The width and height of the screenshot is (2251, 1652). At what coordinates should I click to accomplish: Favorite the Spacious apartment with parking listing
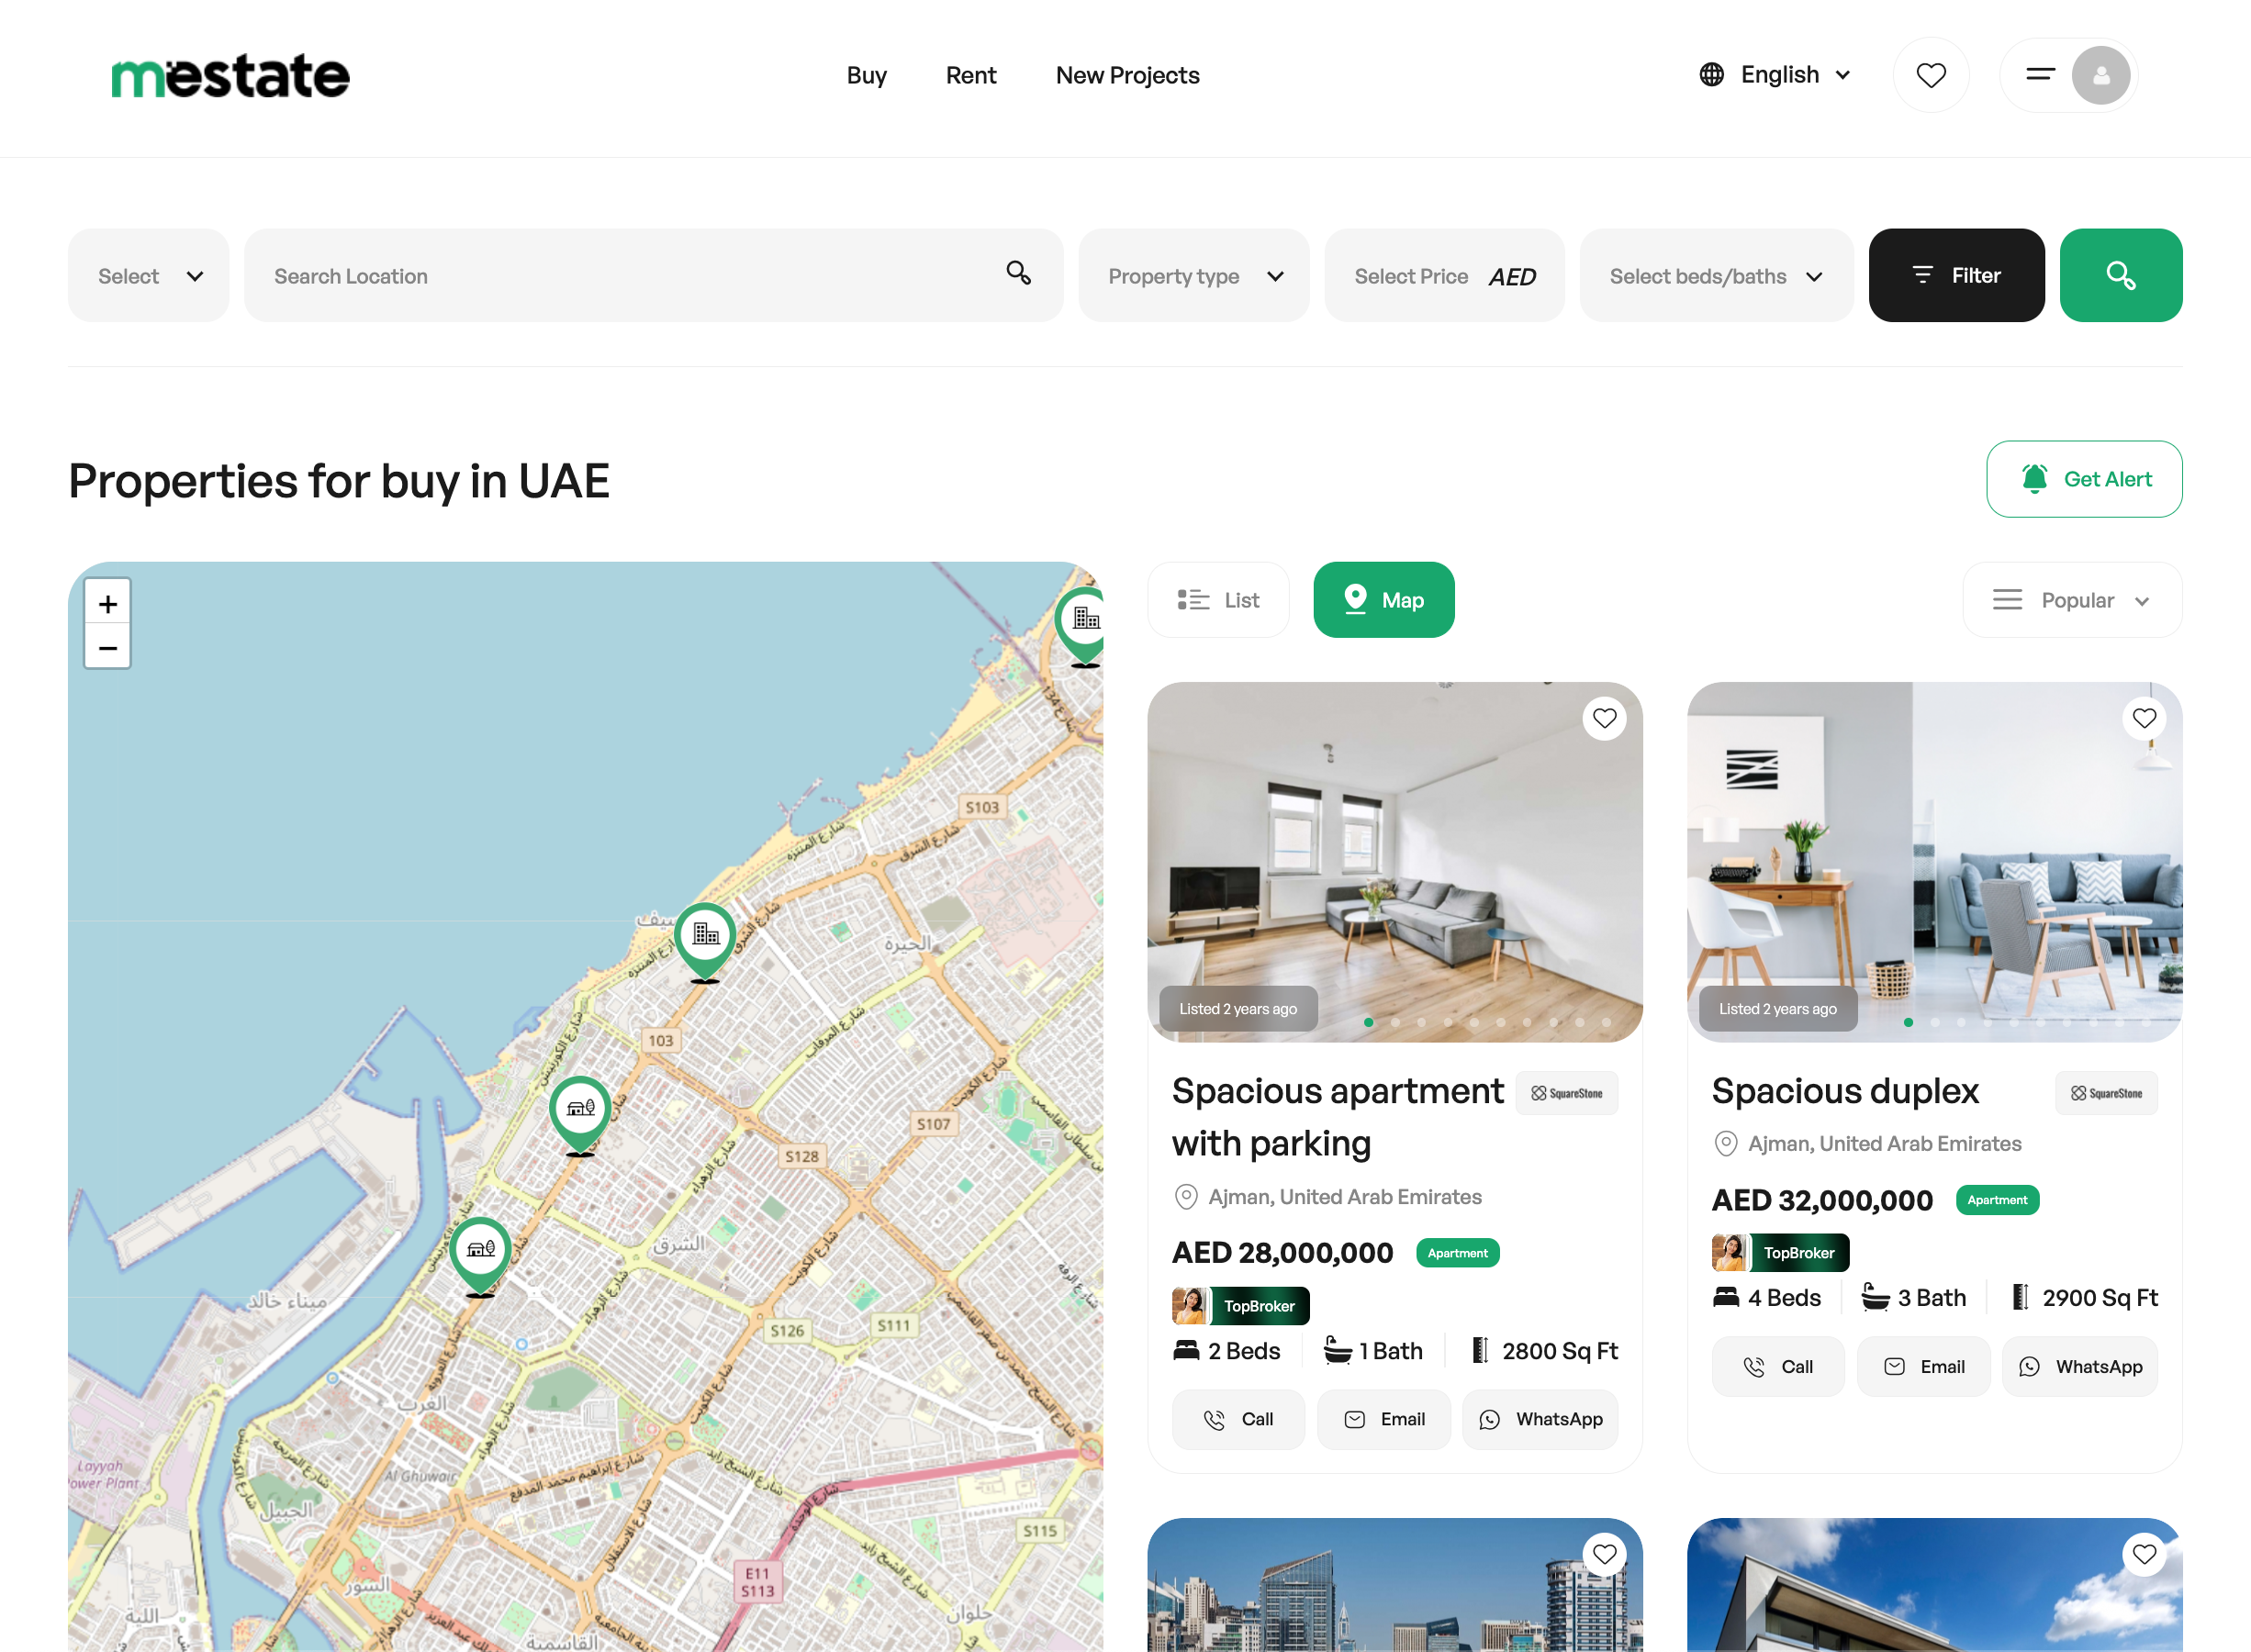pyautogui.click(x=1604, y=718)
